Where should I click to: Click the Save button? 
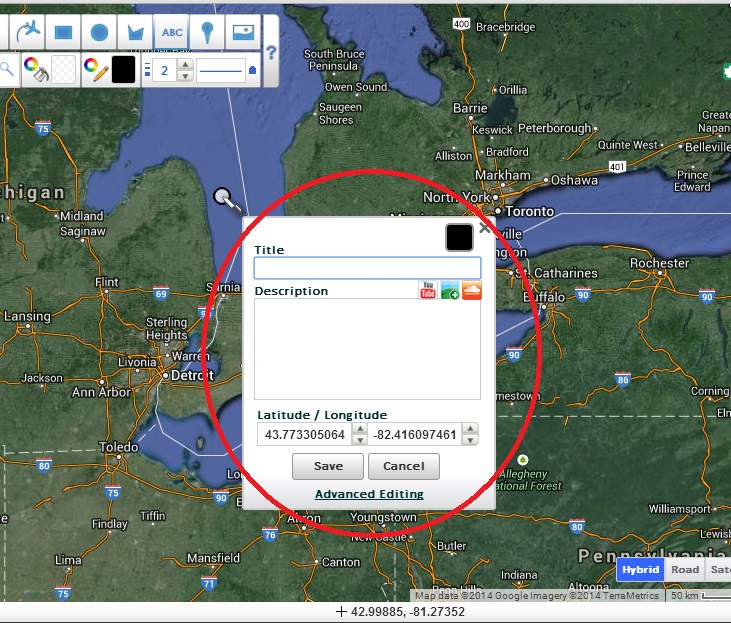click(328, 466)
